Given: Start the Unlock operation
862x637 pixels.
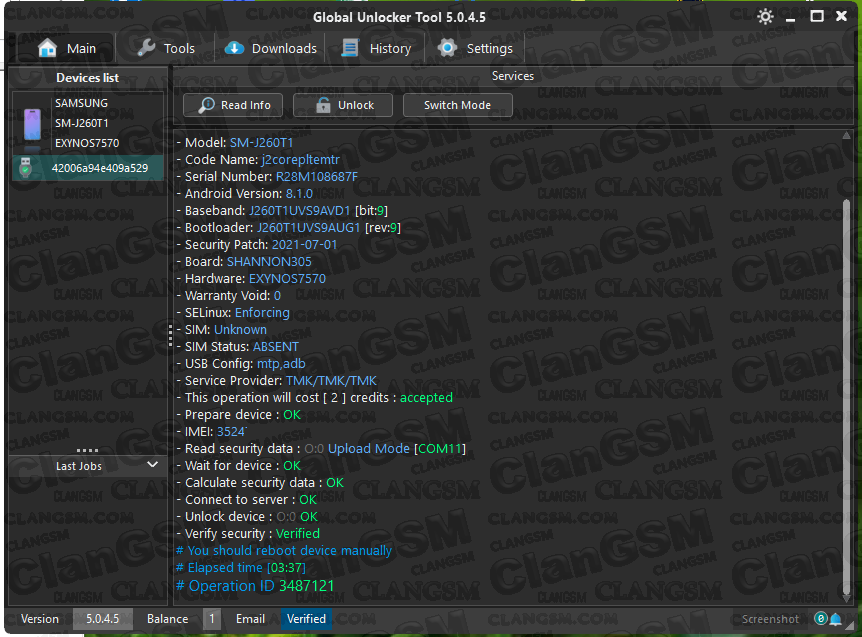Looking at the screenshot, I should (x=343, y=105).
